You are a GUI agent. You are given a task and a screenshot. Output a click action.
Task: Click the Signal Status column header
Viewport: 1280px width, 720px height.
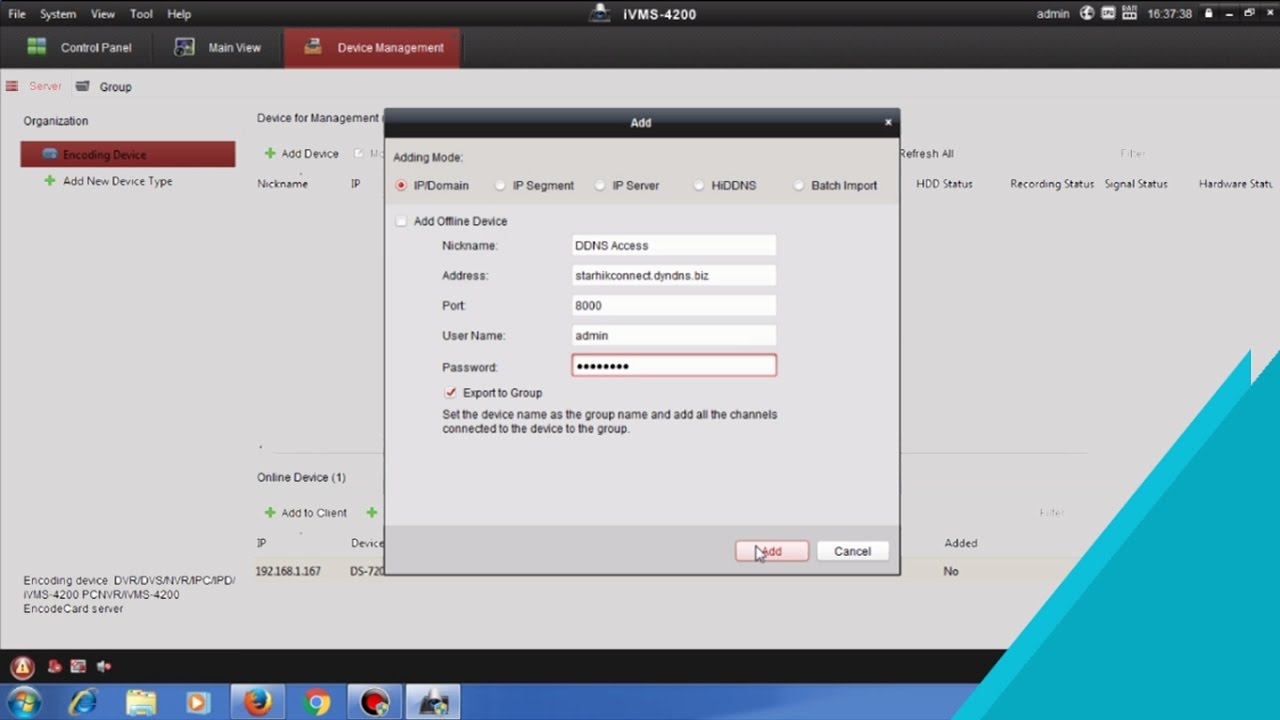(x=1136, y=184)
